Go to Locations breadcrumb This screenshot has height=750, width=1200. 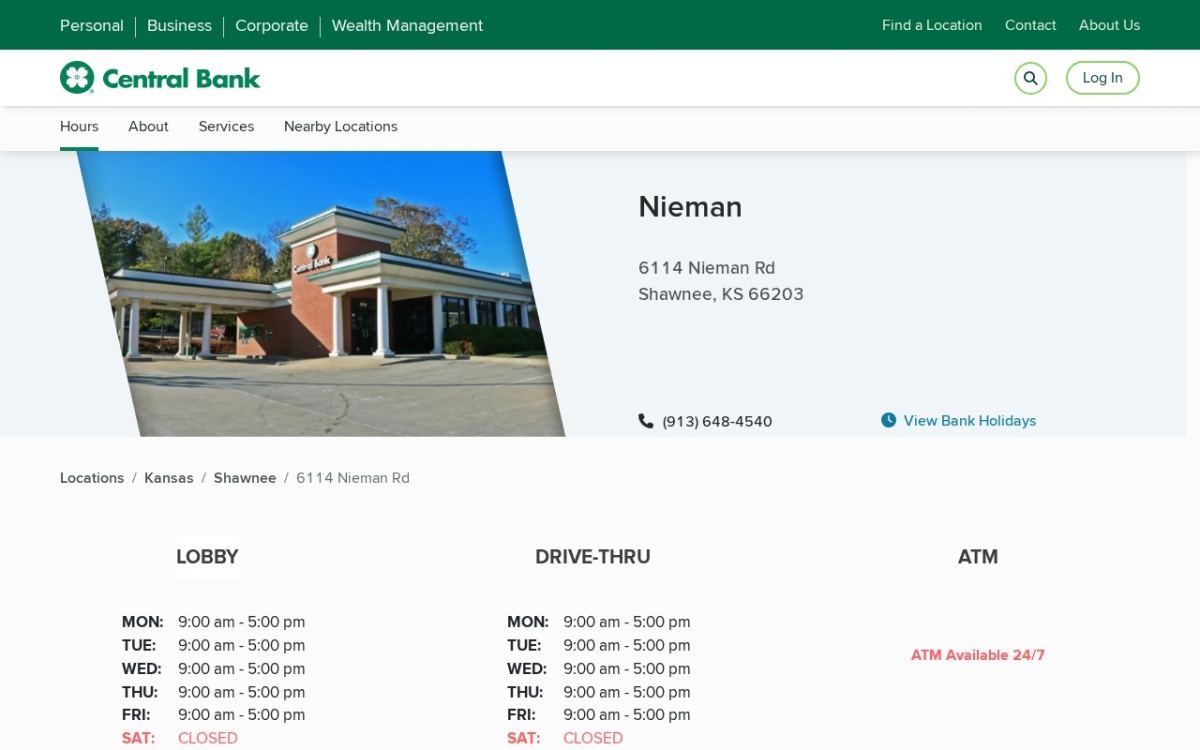click(x=92, y=478)
